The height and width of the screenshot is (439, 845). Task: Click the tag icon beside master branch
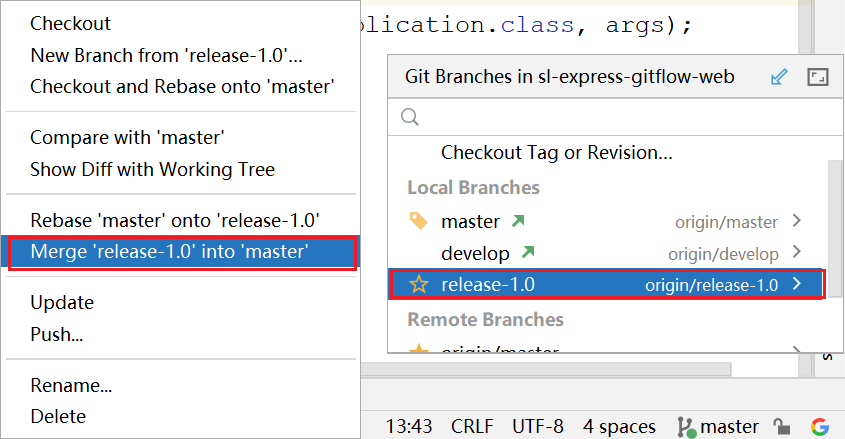[x=419, y=221]
